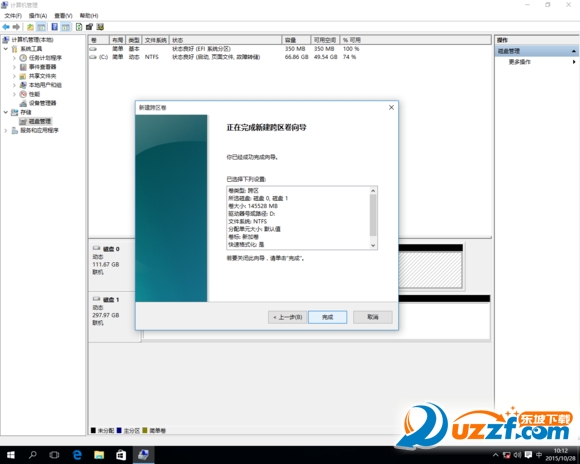580x464 pixels.
Task: Click the Disk 1 drive icon
Action: 97,299
